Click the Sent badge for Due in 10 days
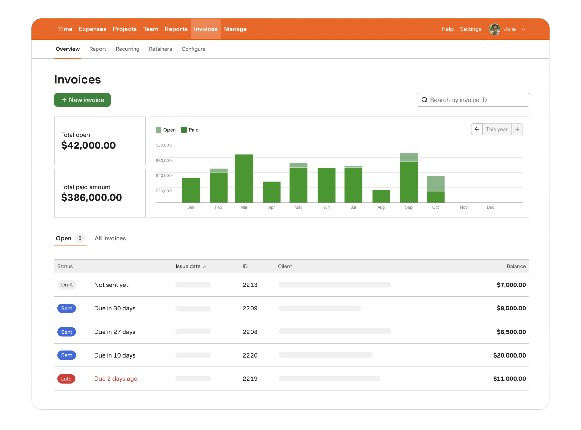 pyautogui.click(x=67, y=355)
